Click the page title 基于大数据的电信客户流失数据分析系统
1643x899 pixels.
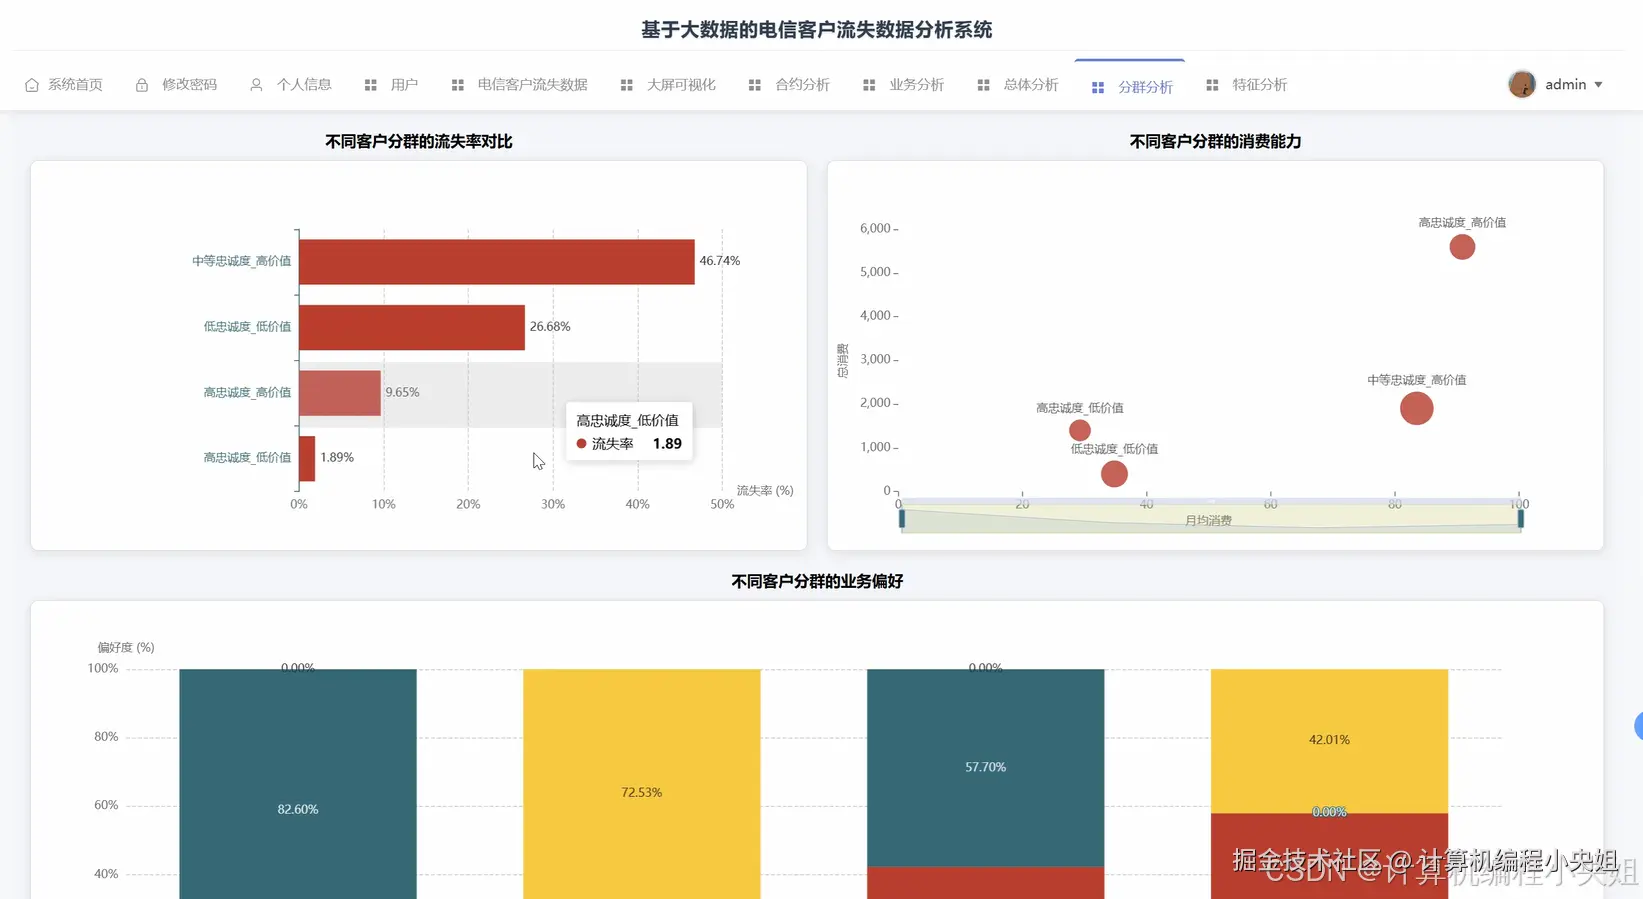(x=817, y=30)
